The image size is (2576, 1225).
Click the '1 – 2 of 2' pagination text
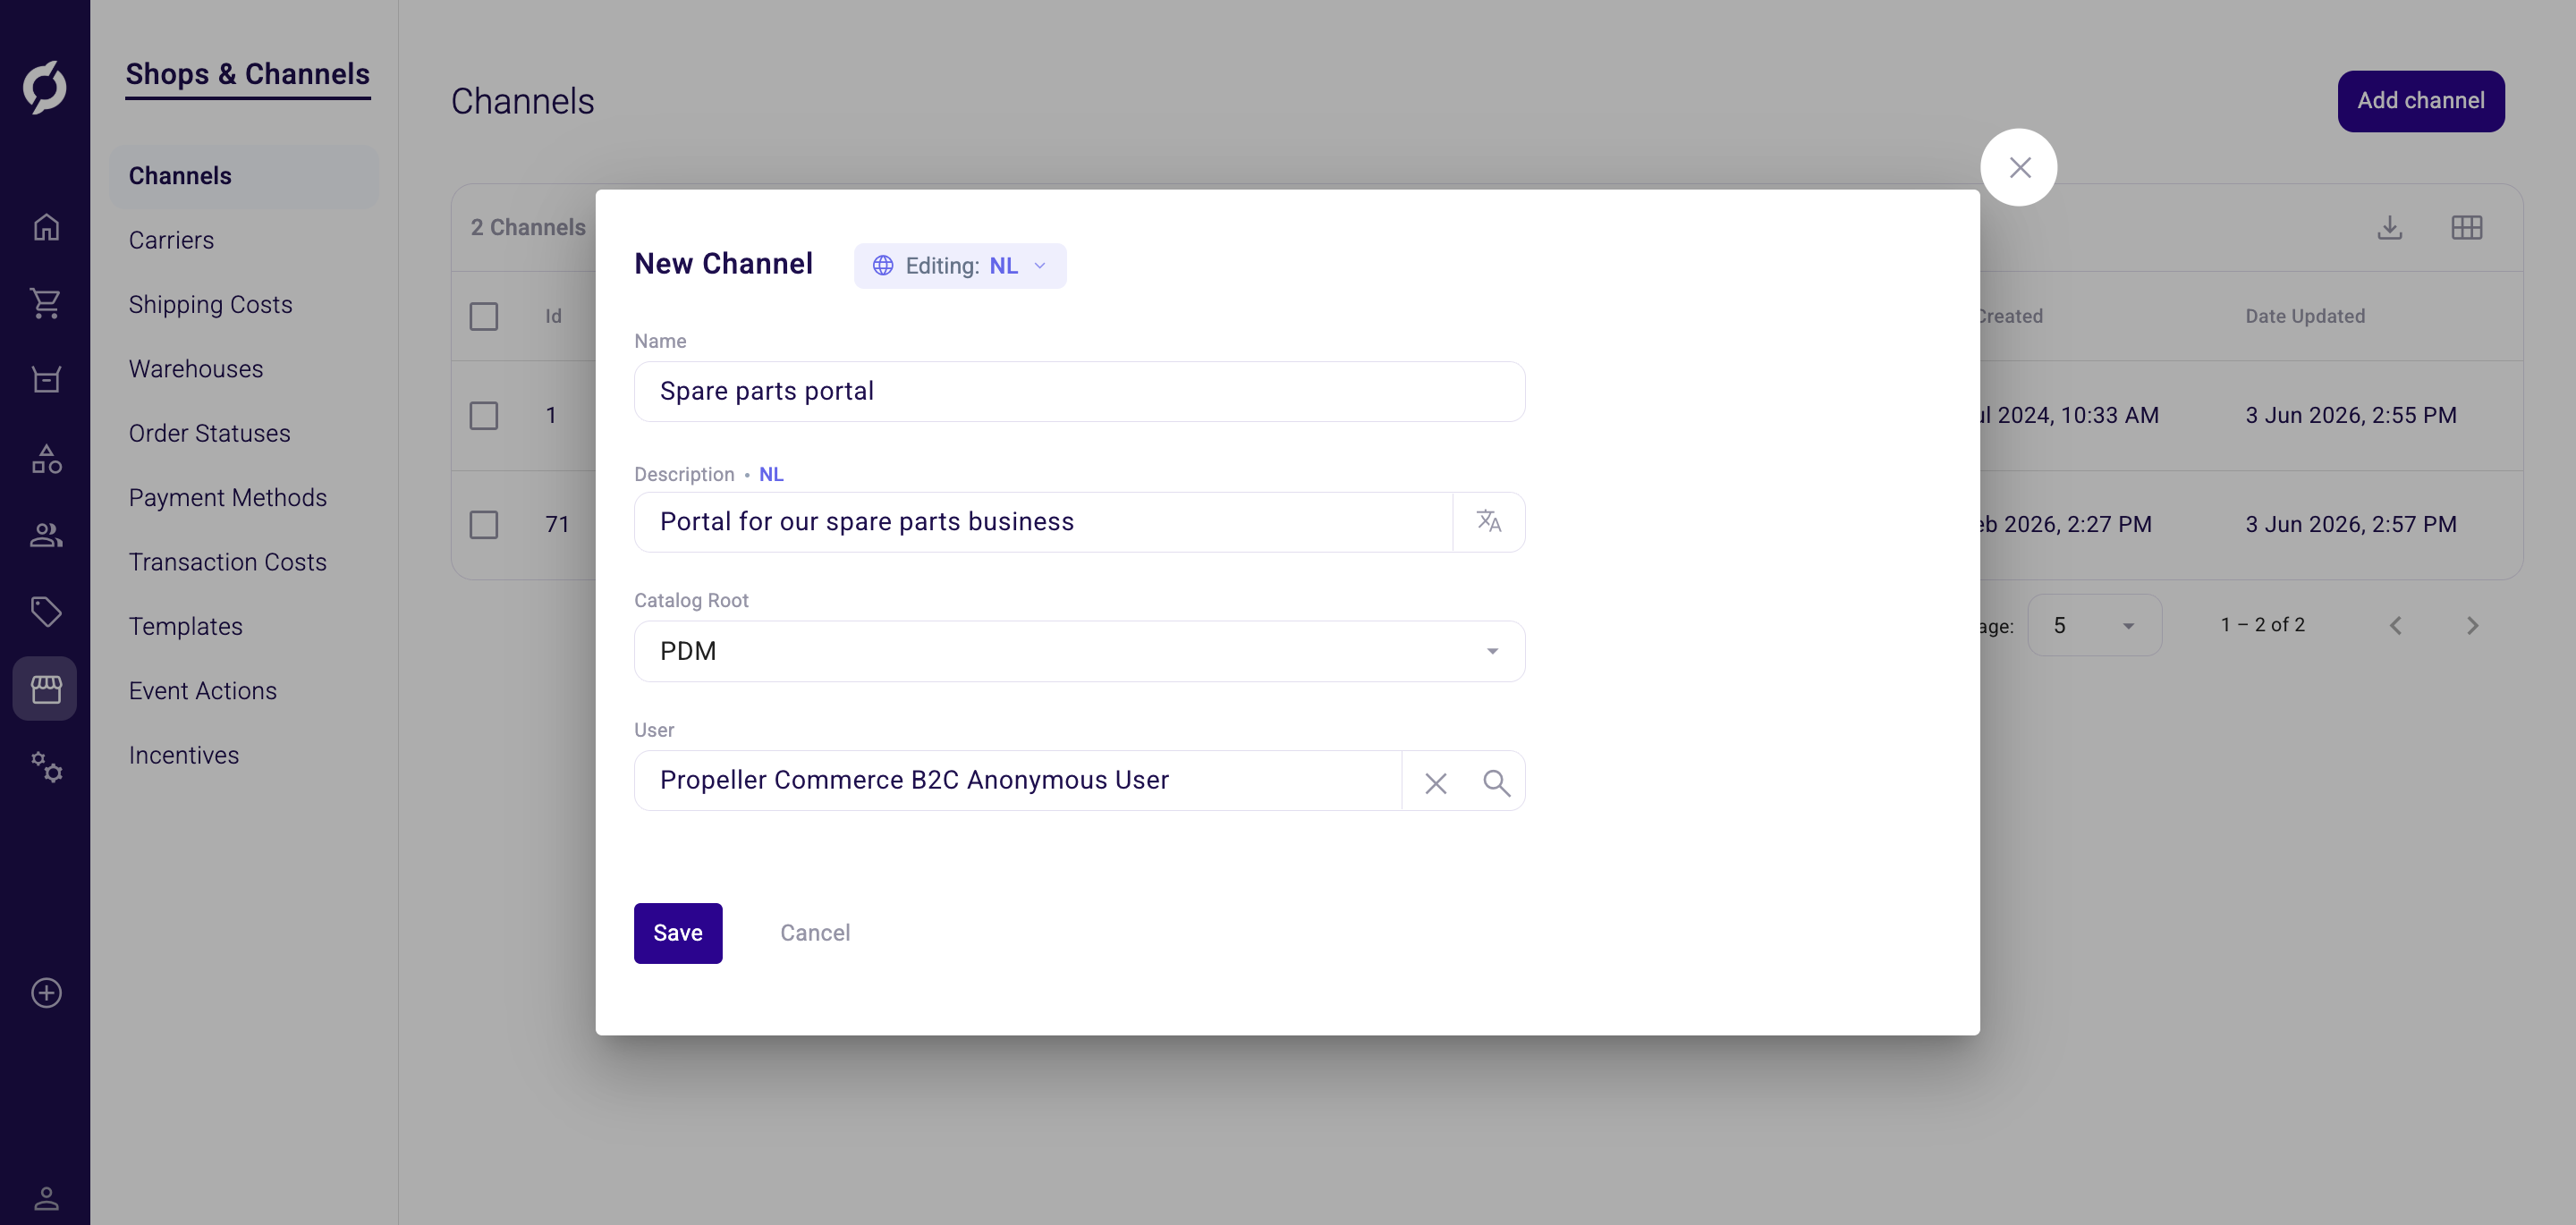[2263, 625]
